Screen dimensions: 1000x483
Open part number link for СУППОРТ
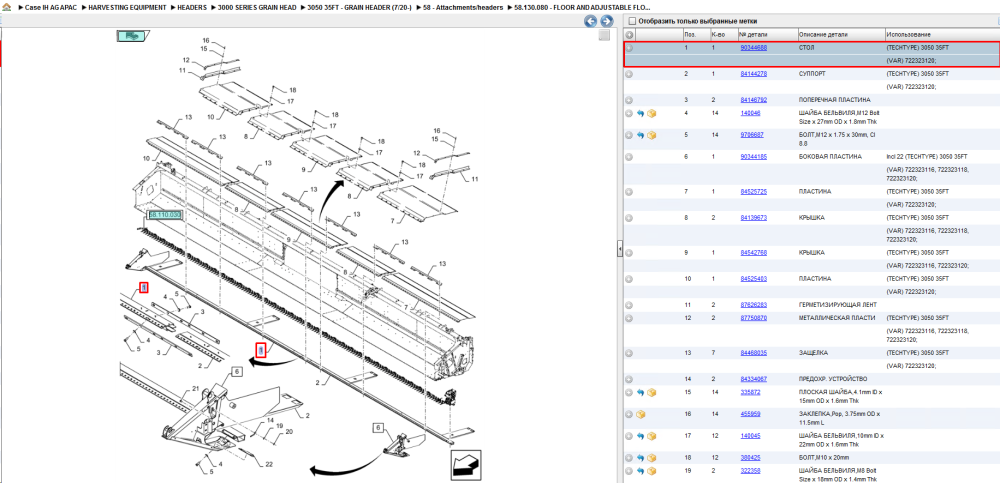[753, 74]
